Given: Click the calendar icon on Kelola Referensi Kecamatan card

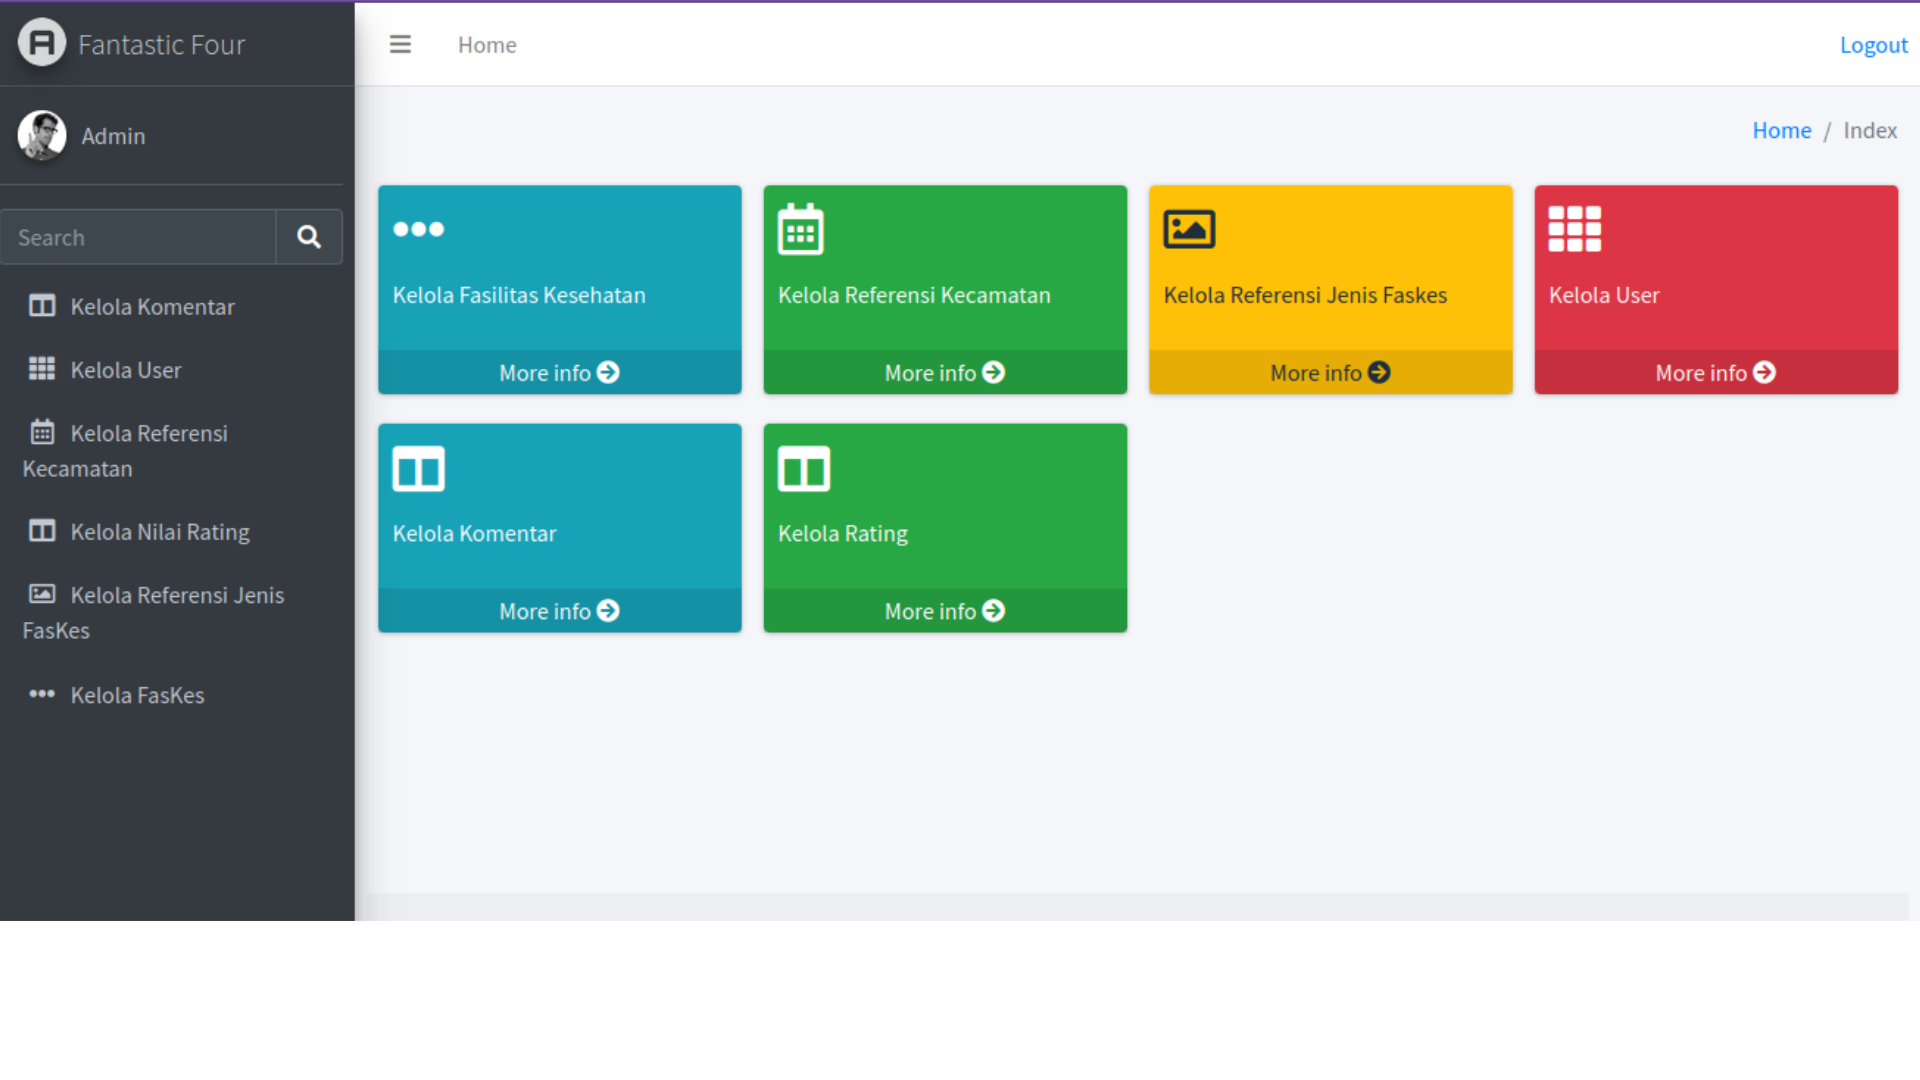Looking at the screenshot, I should pos(801,230).
